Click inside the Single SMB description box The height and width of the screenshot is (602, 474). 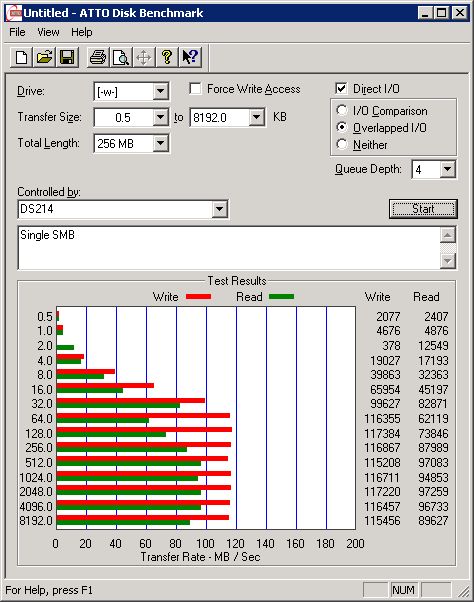coord(229,248)
